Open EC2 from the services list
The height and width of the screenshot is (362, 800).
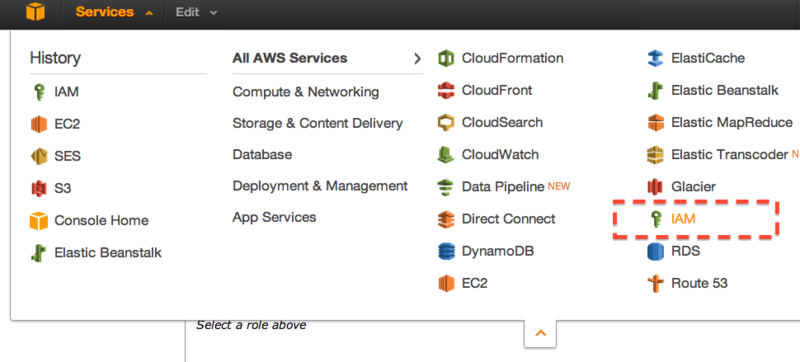(474, 283)
